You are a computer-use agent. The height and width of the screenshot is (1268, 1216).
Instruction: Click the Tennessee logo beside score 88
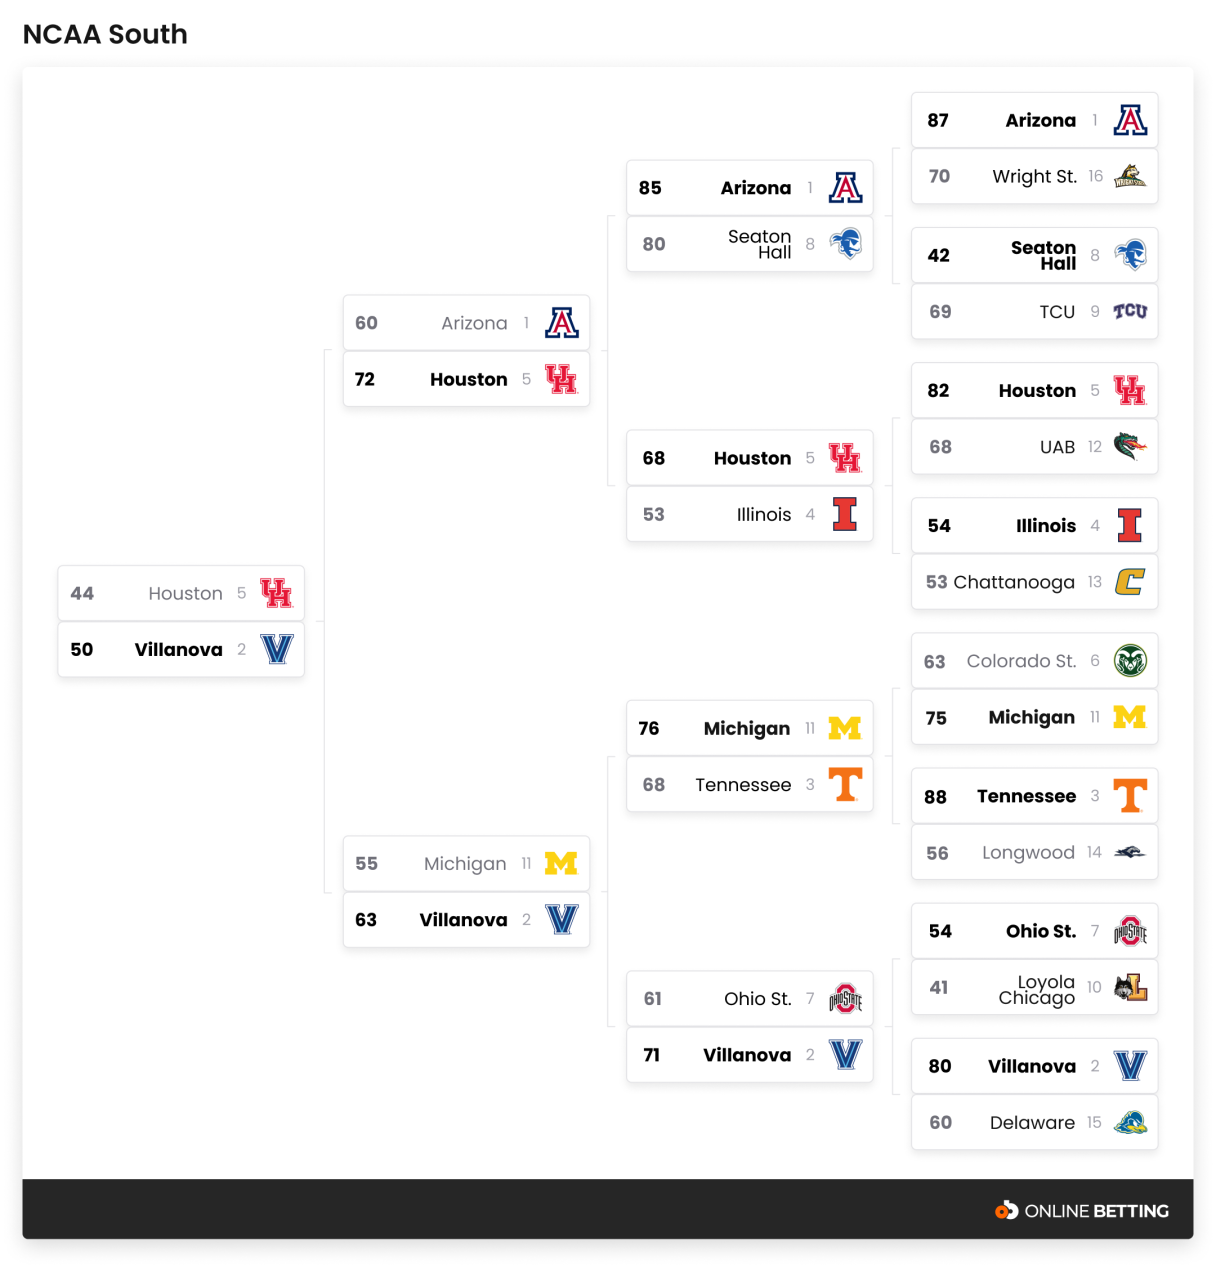(x=1130, y=796)
